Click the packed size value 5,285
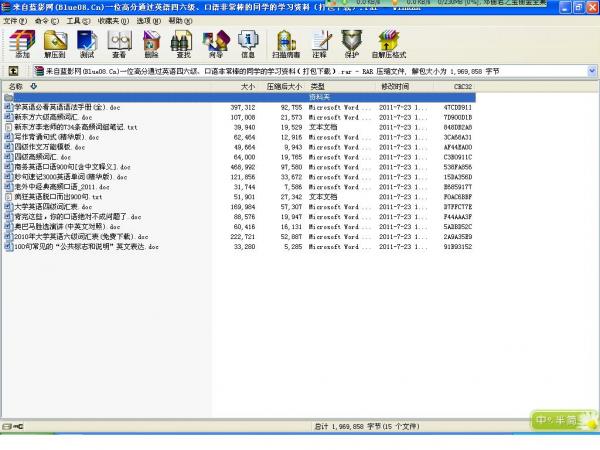 coord(293,246)
